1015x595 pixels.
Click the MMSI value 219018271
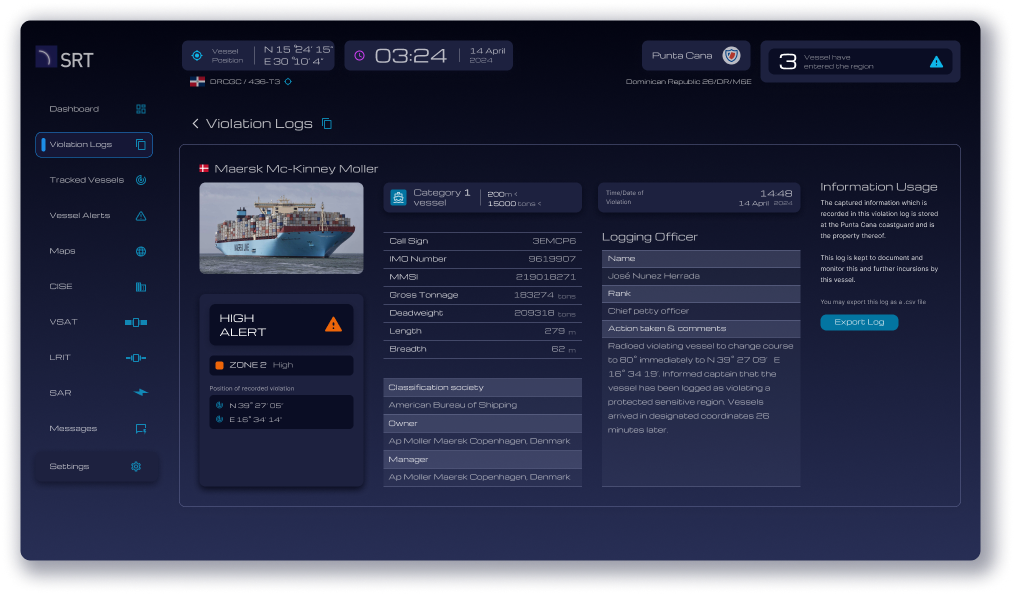(x=546, y=276)
